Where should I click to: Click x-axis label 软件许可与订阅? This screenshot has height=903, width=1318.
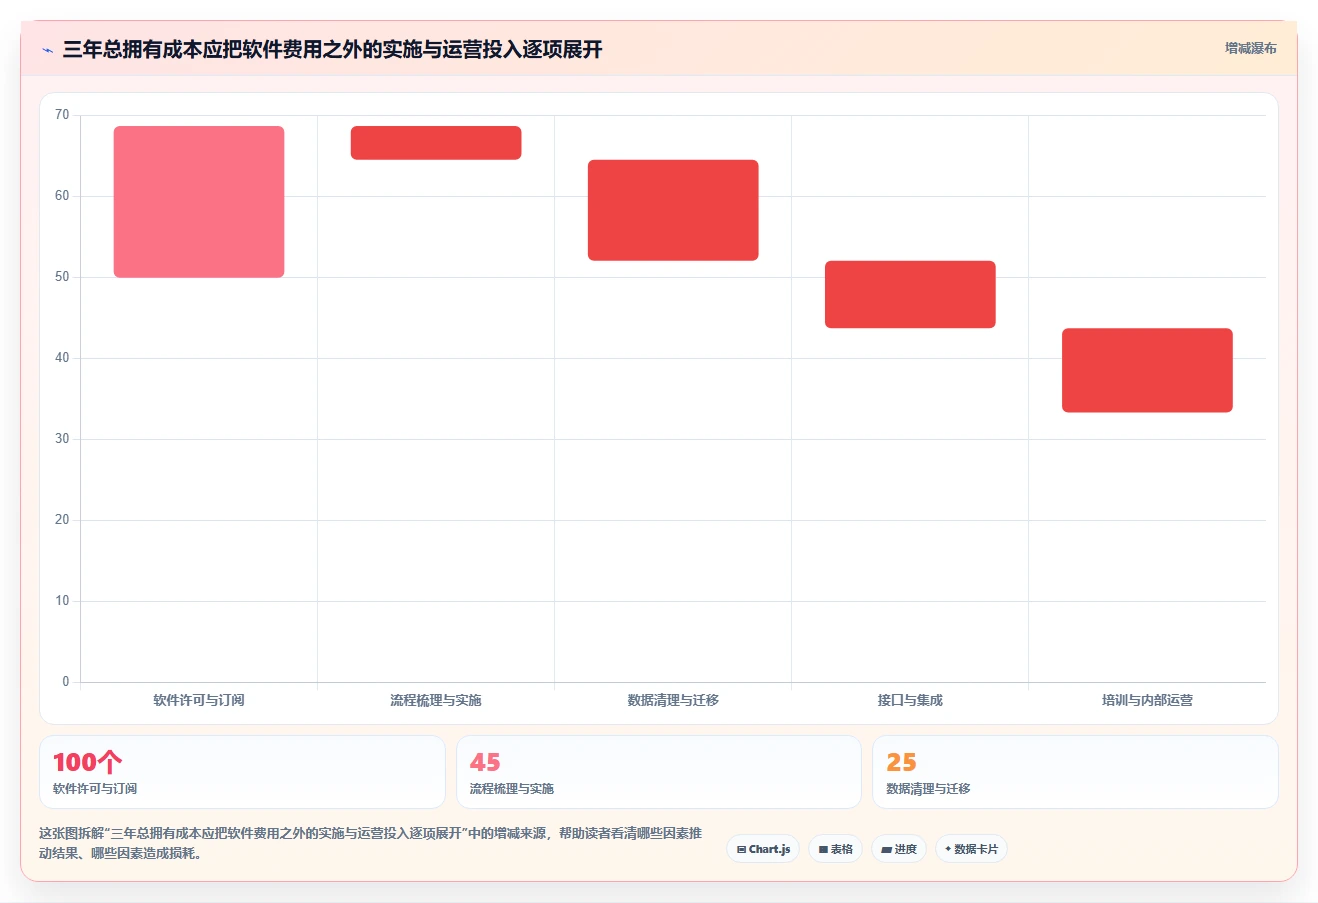pyautogui.click(x=199, y=700)
